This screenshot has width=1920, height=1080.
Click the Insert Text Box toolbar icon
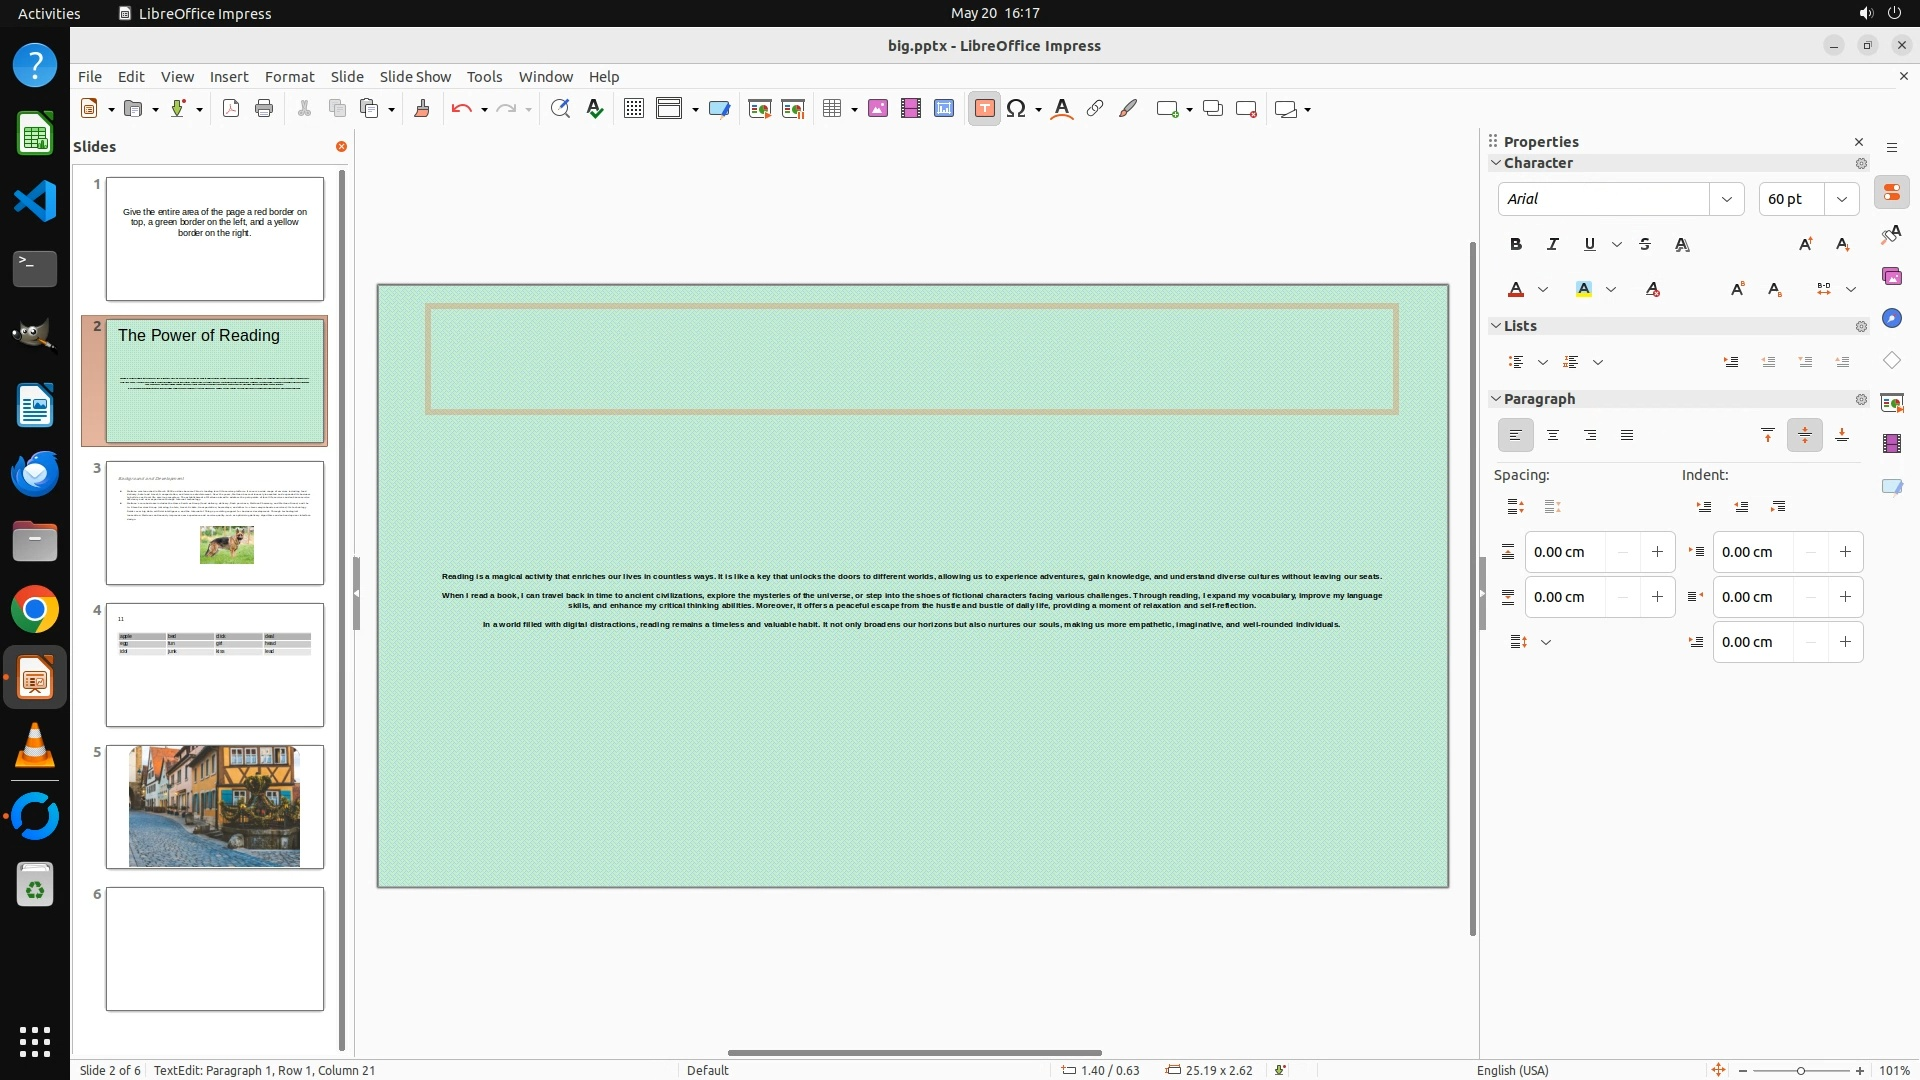coord(984,109)
